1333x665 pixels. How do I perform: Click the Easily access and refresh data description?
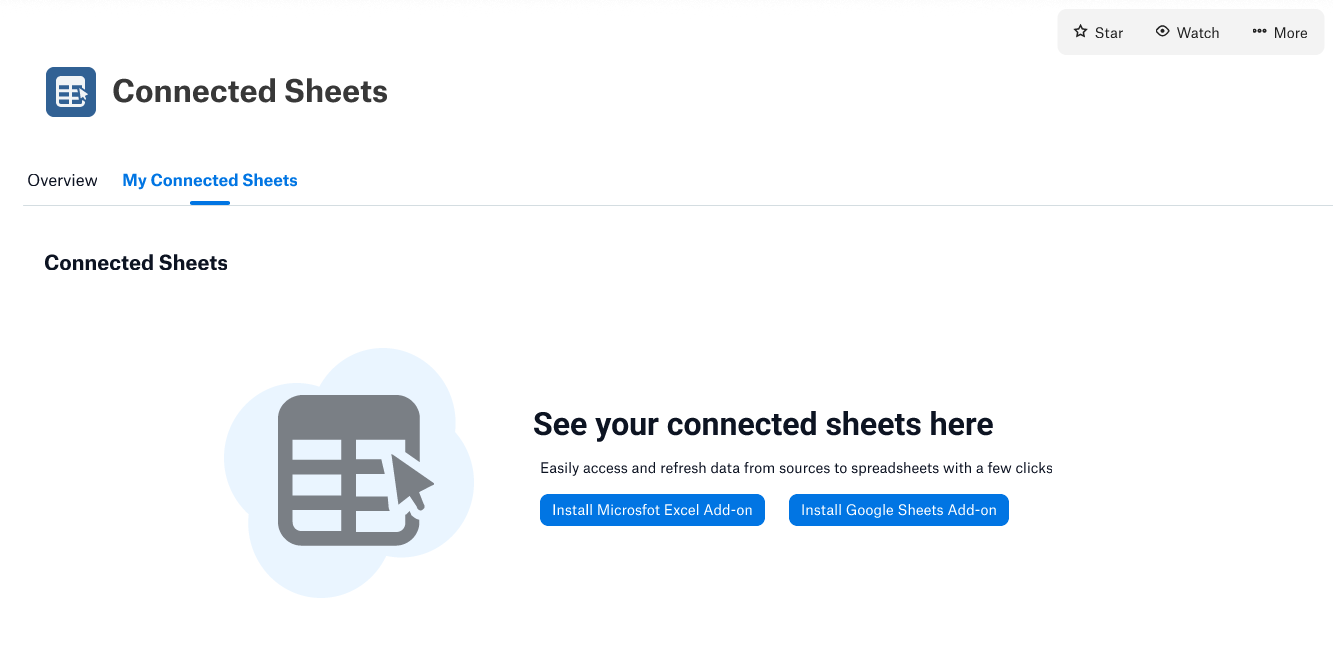(796, 468)
